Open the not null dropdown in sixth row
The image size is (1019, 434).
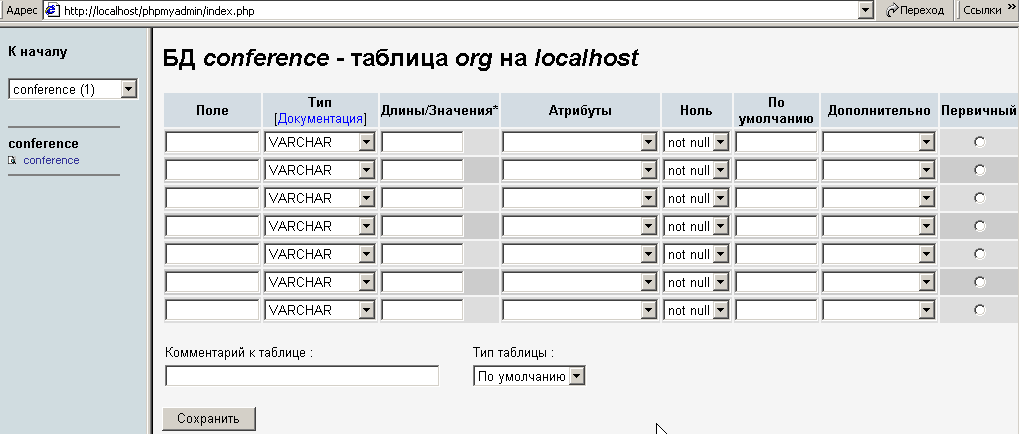coord(697,282)
